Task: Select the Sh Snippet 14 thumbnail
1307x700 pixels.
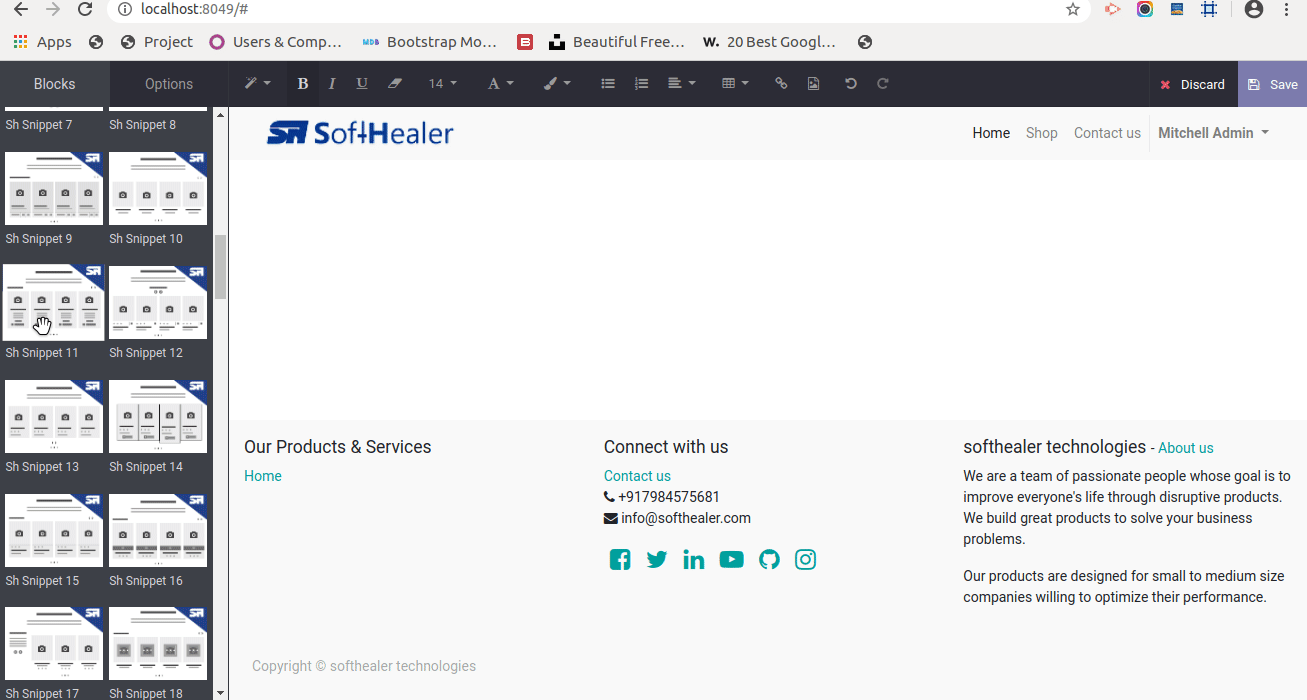Action: click(x=158, y=417)
